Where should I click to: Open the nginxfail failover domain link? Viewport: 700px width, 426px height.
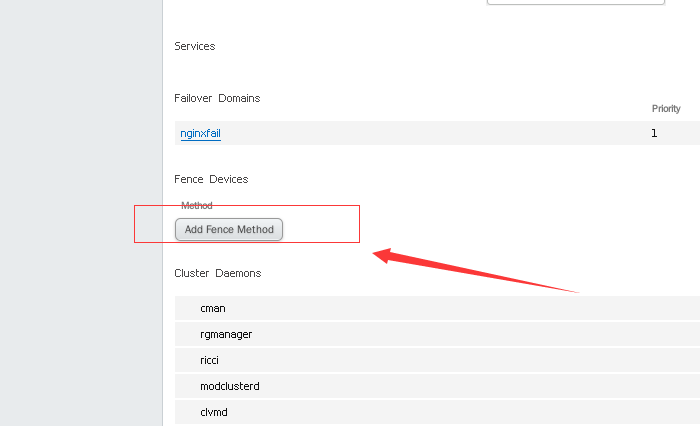click(200, 133)
